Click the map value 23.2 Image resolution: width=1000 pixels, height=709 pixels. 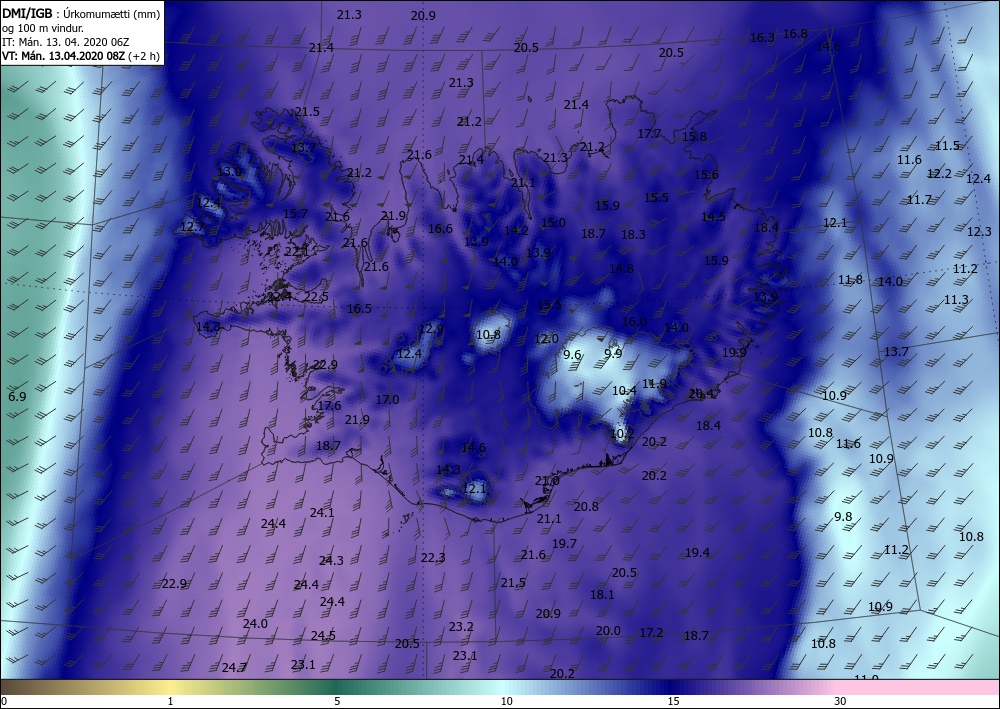[461, 627]
